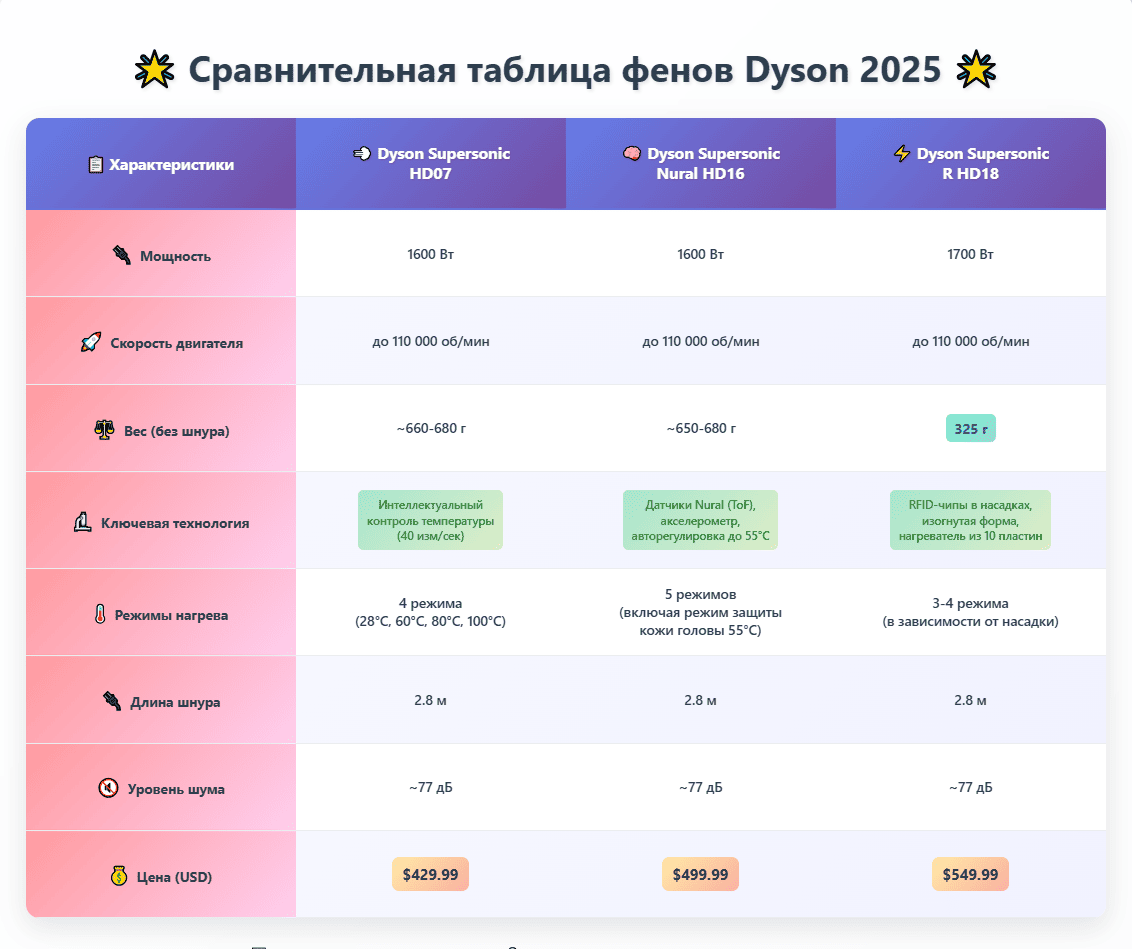Click the Уровень шума row label
This screenshot has height=949, width=1132.
(176, 790)
